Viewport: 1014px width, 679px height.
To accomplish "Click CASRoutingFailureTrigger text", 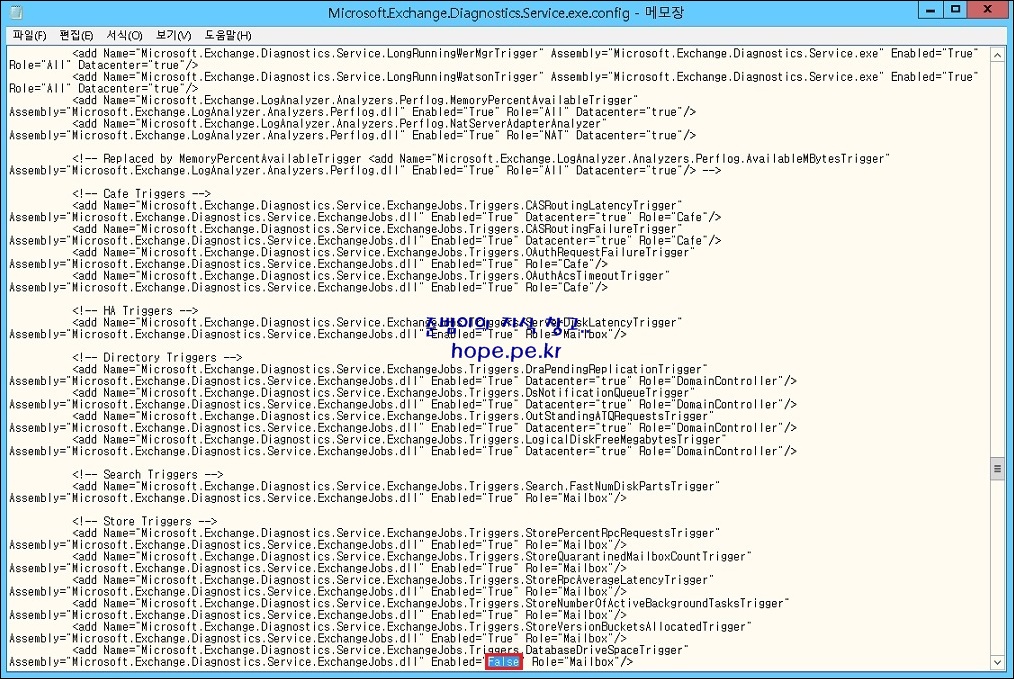I will 601,228.
